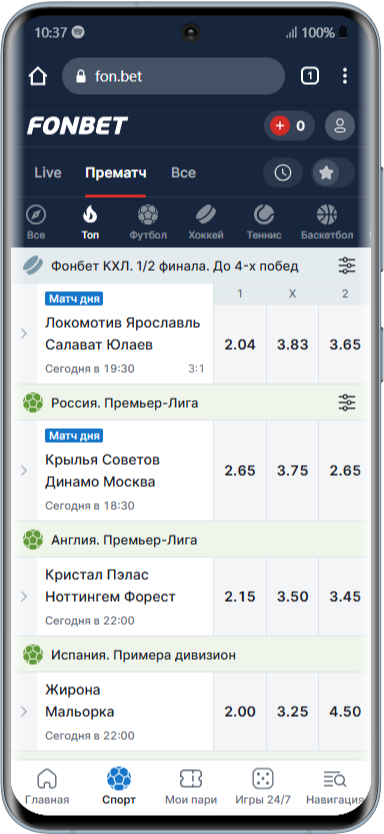Switch to the Все tab
This screenshot has height=834, width=384.
[183, 173]
